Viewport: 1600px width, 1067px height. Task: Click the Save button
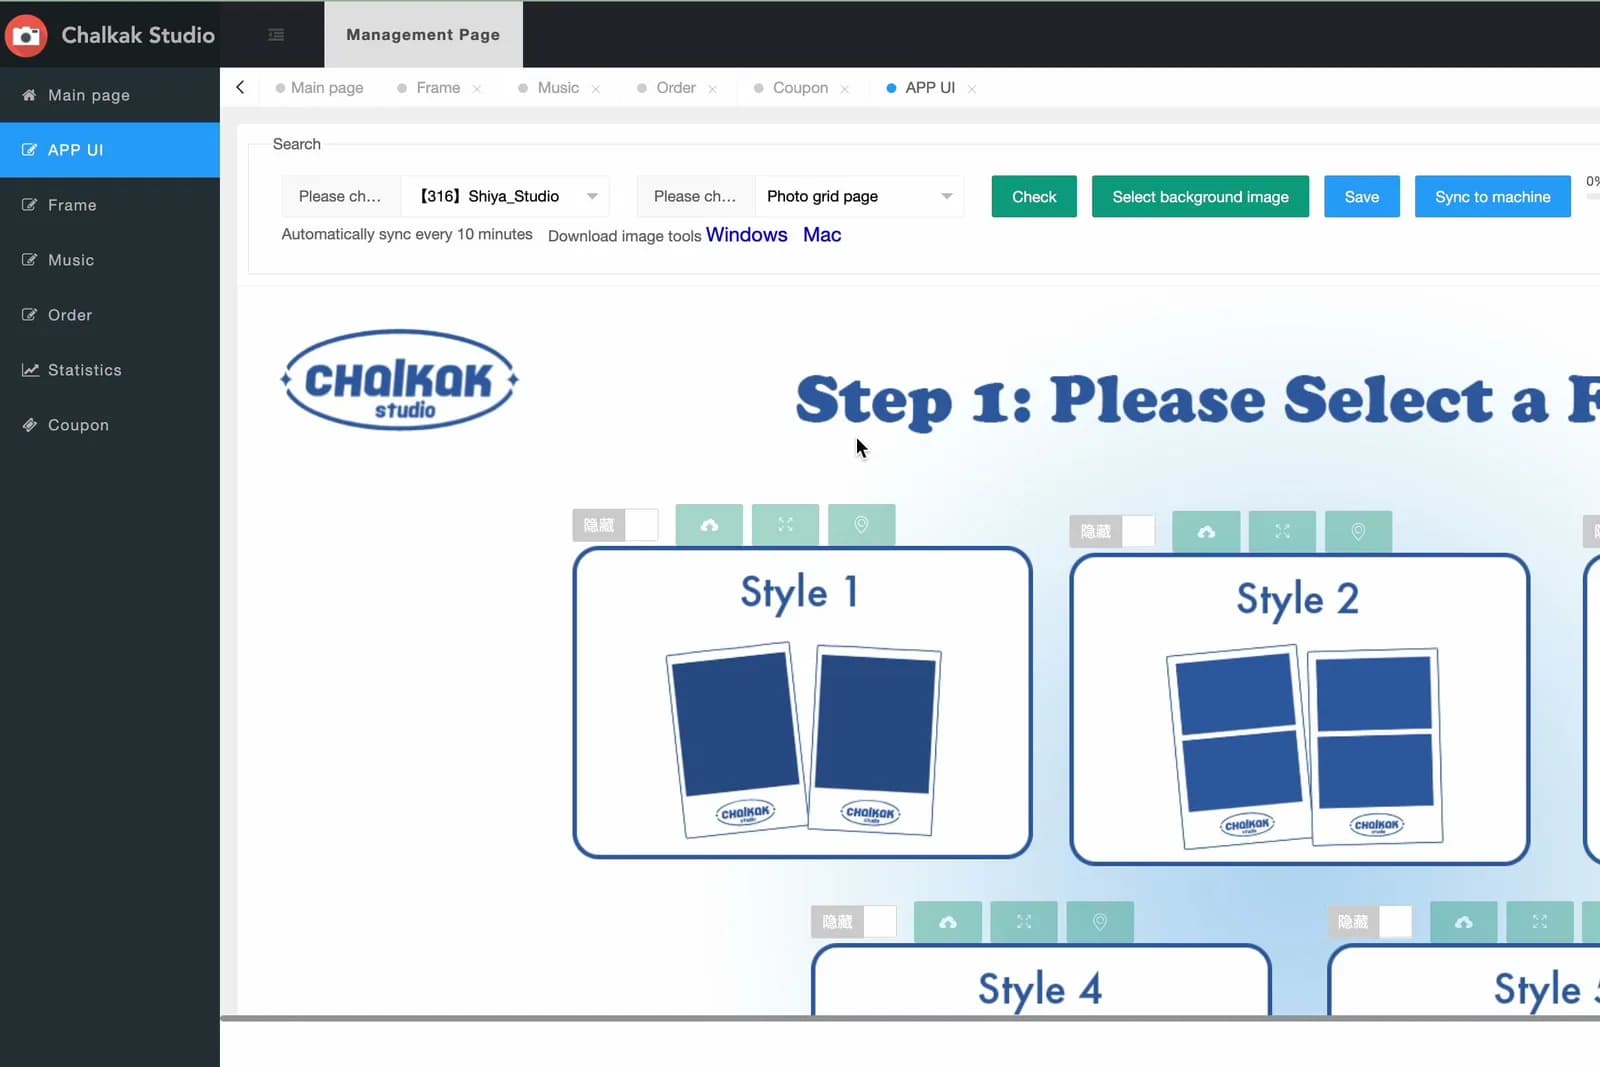pos(1362,197)
